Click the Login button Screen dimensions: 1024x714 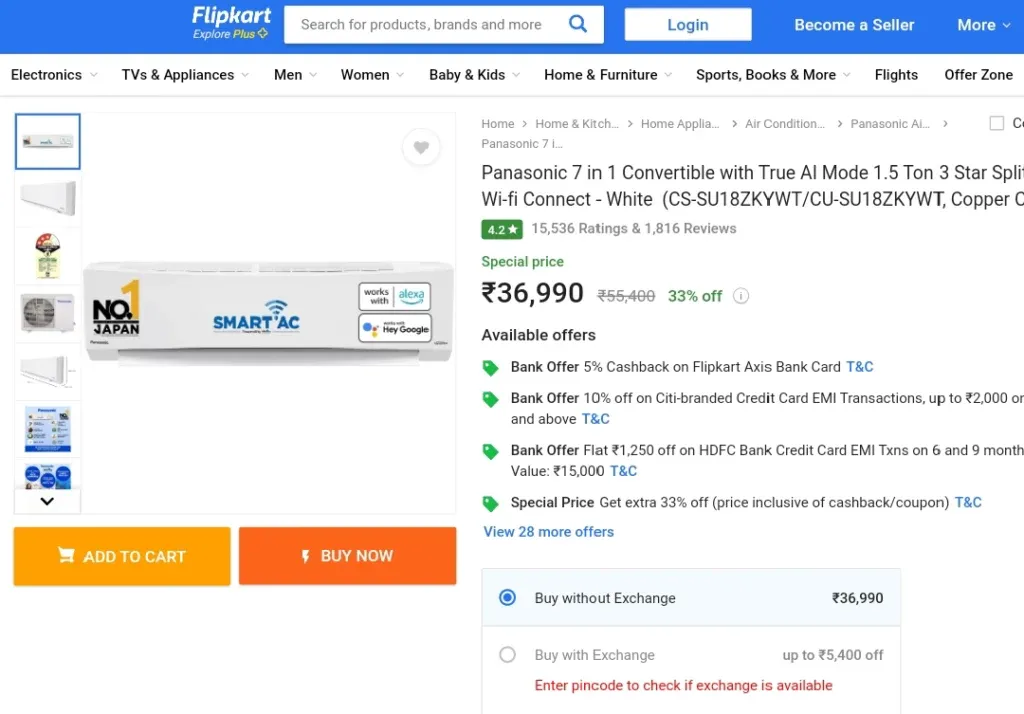pyautogui.click(x=688, y=25)
